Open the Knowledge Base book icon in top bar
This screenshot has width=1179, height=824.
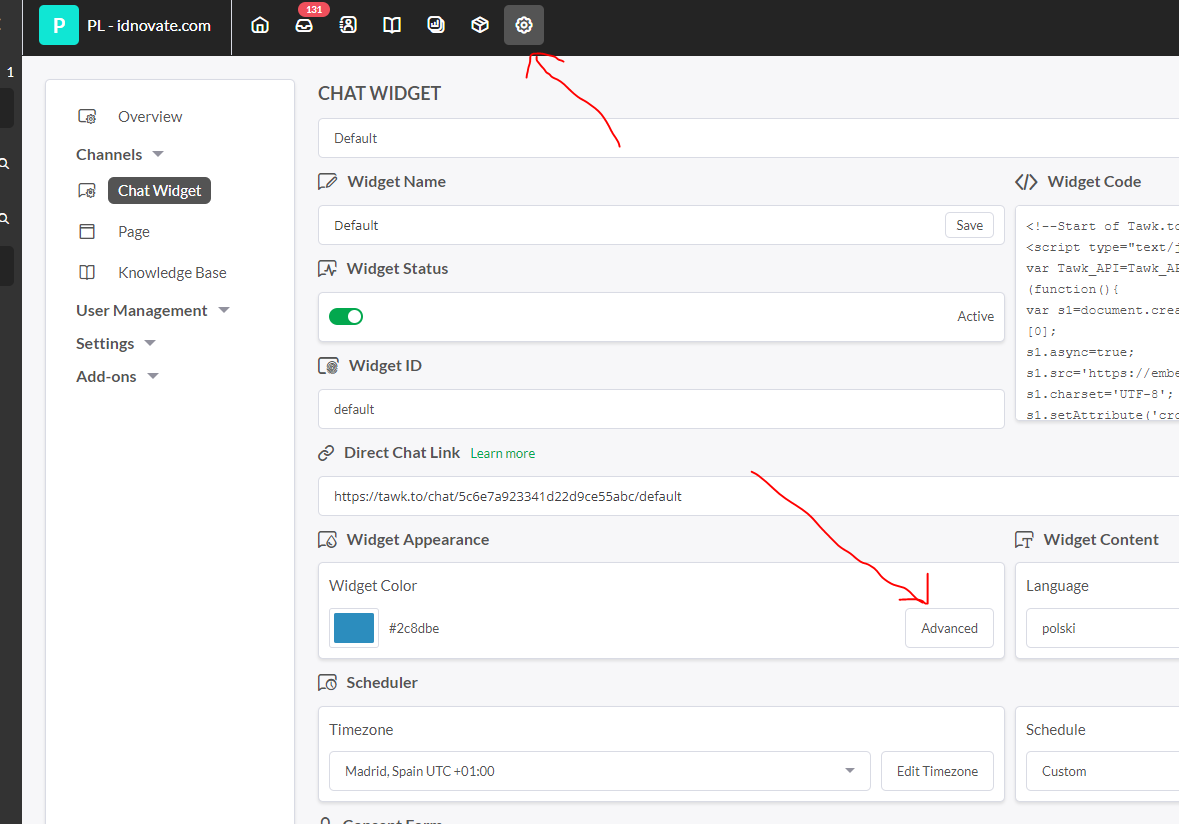(392, 25)
